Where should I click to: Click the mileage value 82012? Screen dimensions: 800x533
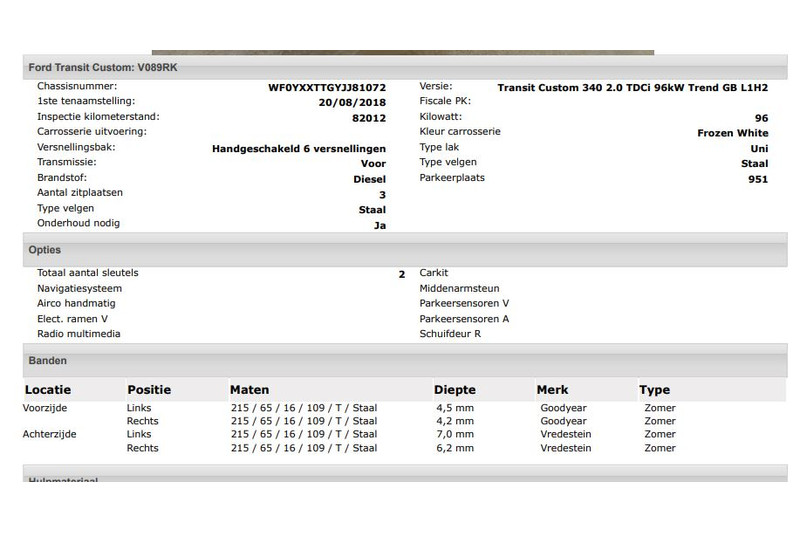369,118
